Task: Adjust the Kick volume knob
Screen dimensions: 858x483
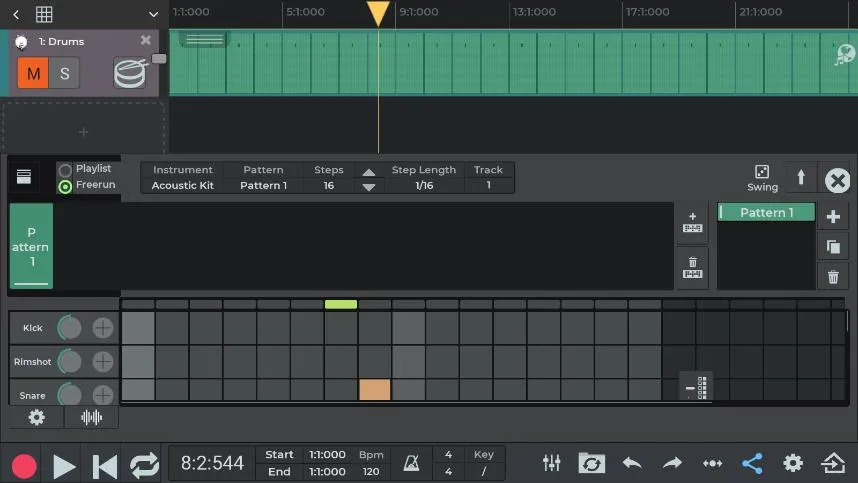Action: 70,327
